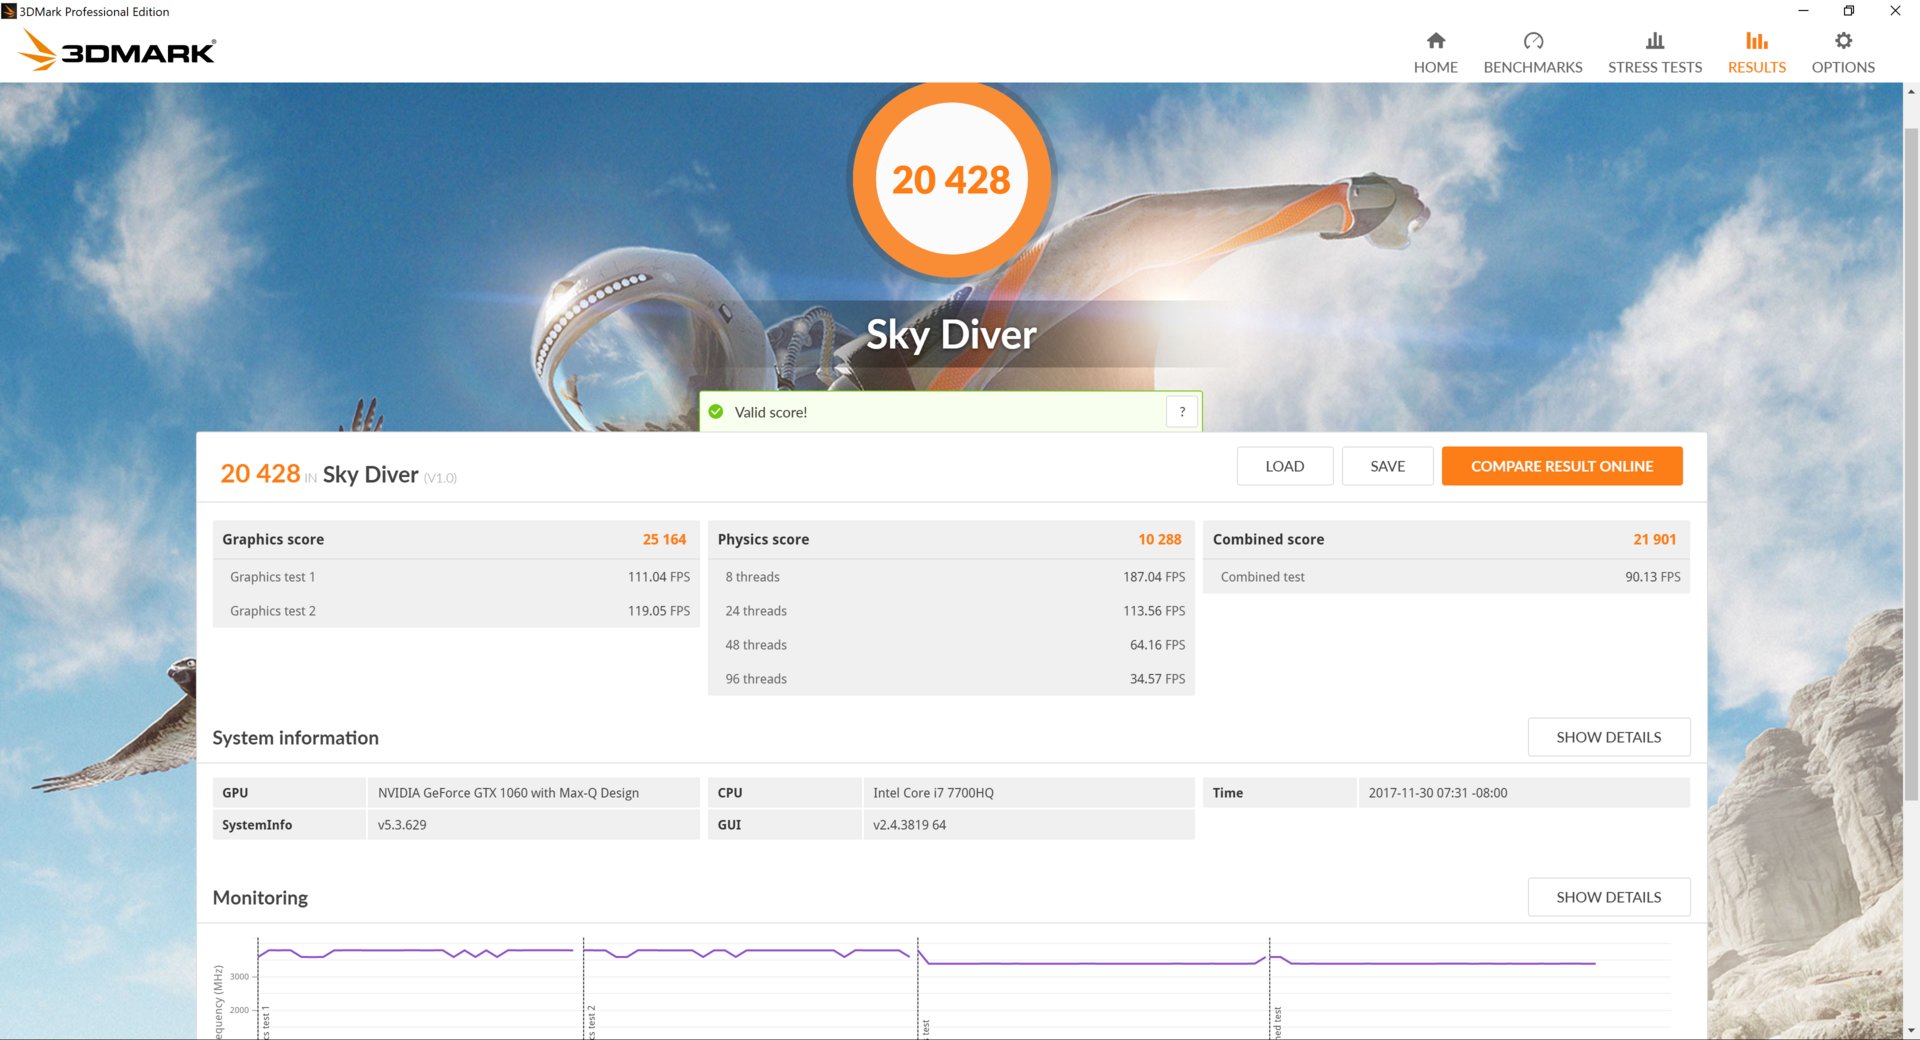Switch to the BENCHMARKS tab label

pyautogui.click(x=1533, y=67)
